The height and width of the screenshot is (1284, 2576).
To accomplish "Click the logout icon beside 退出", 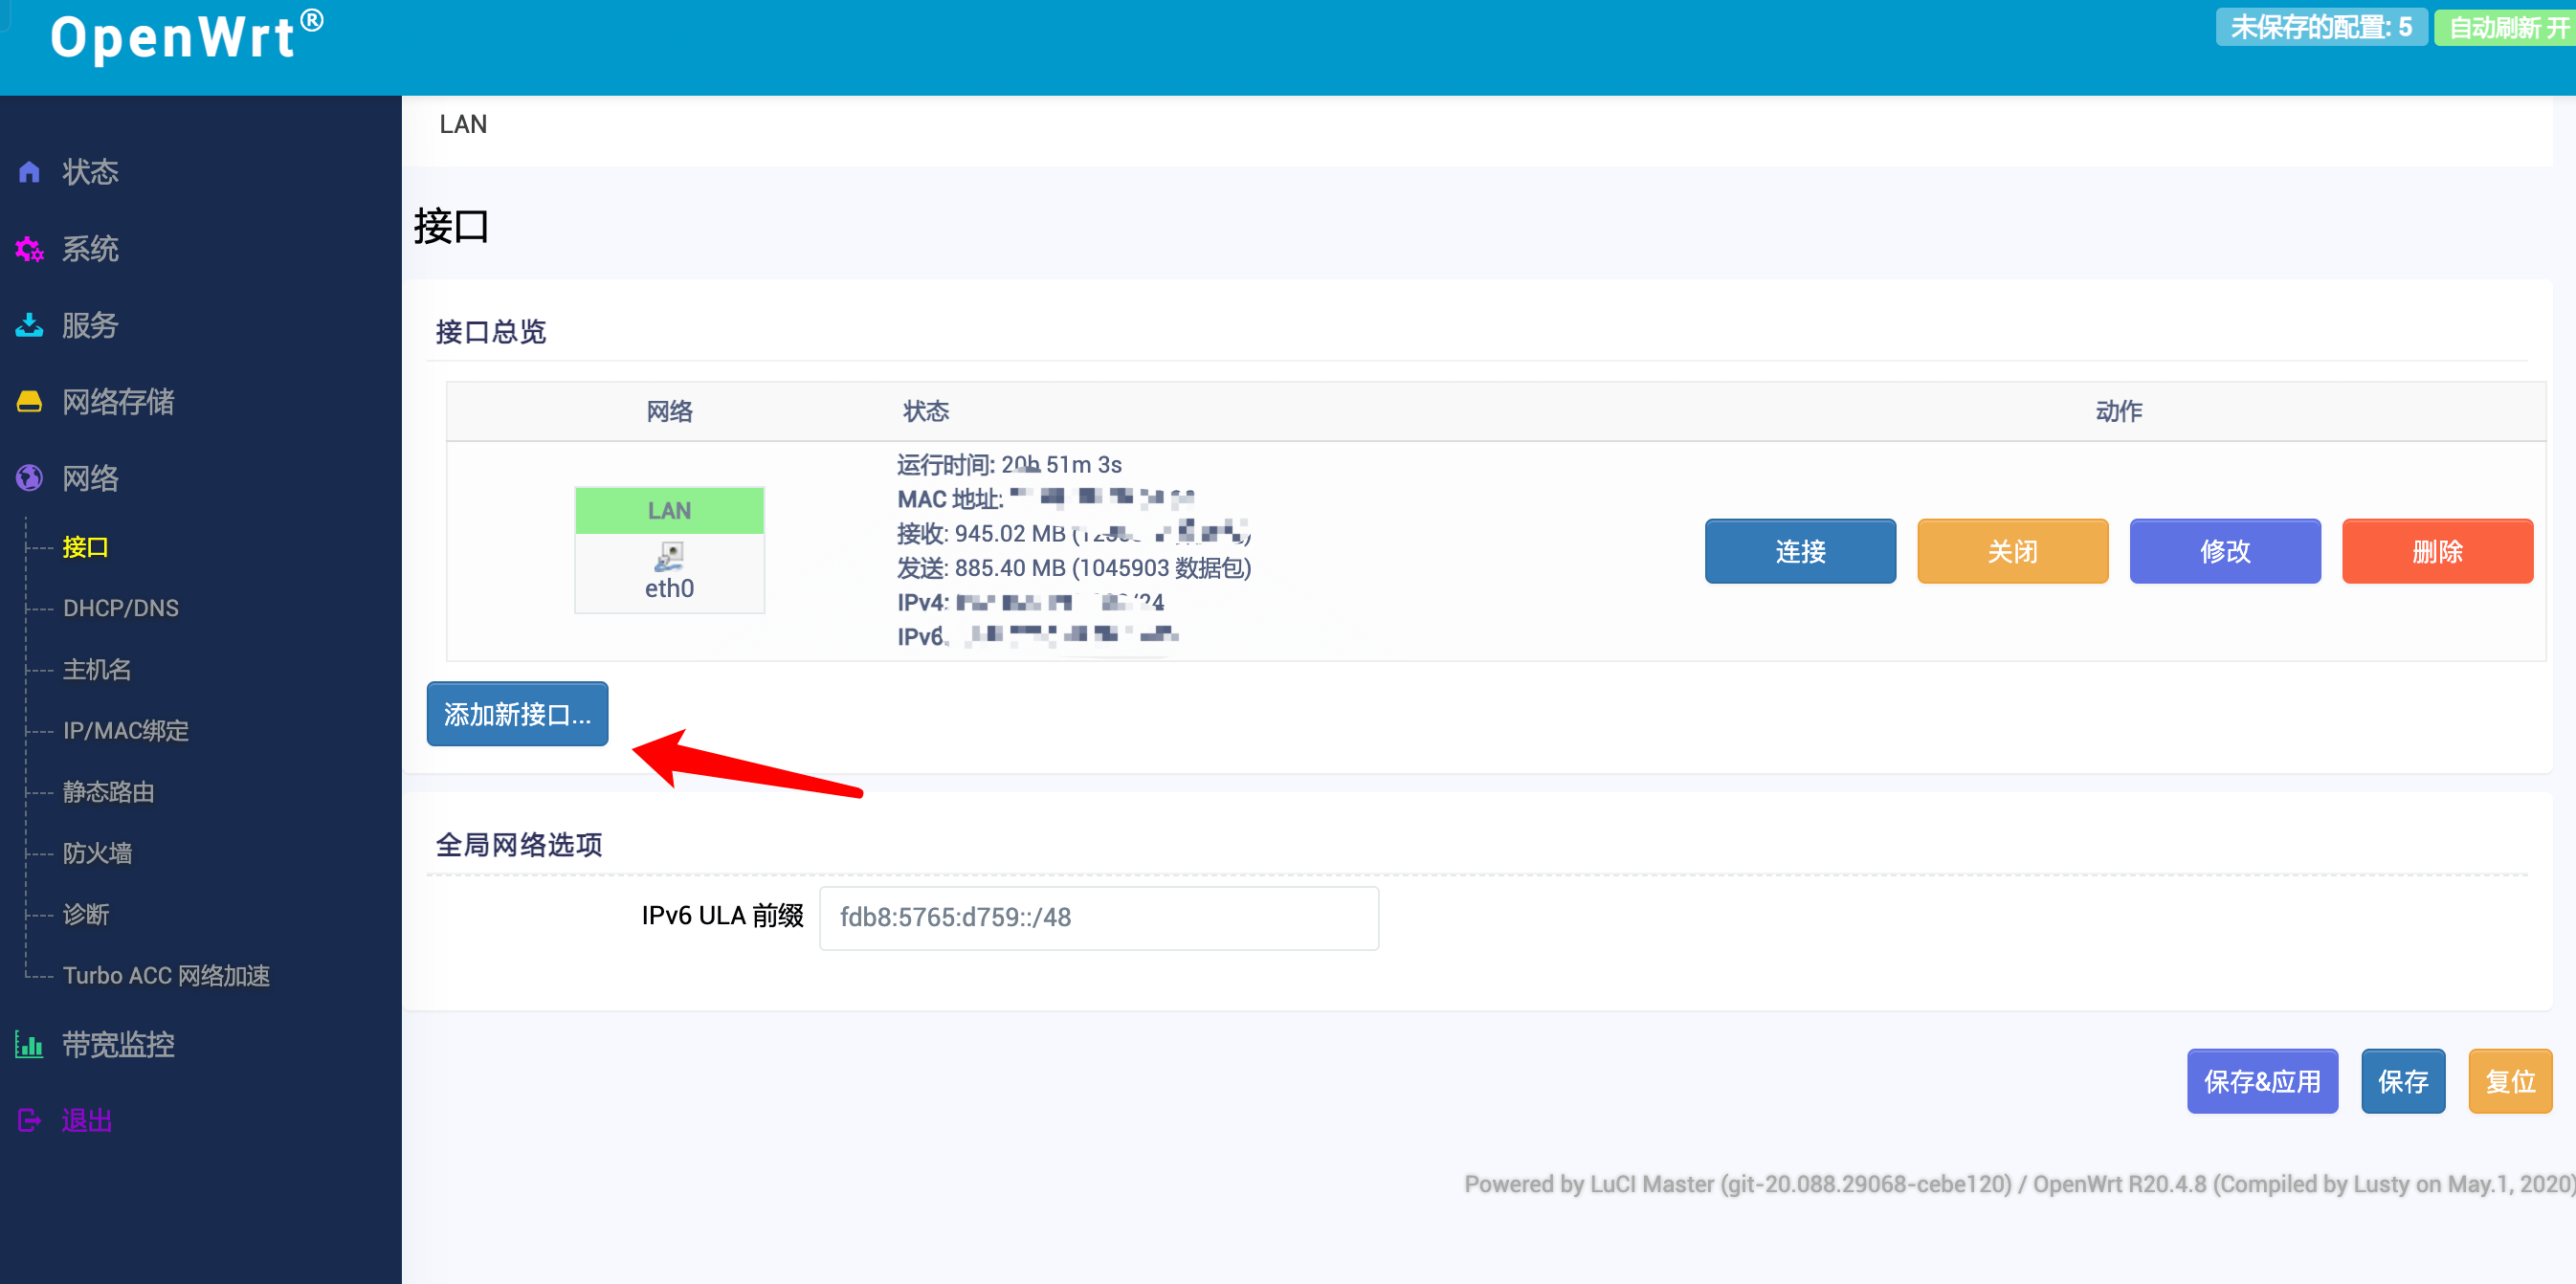I will [x=29, y=1121].
